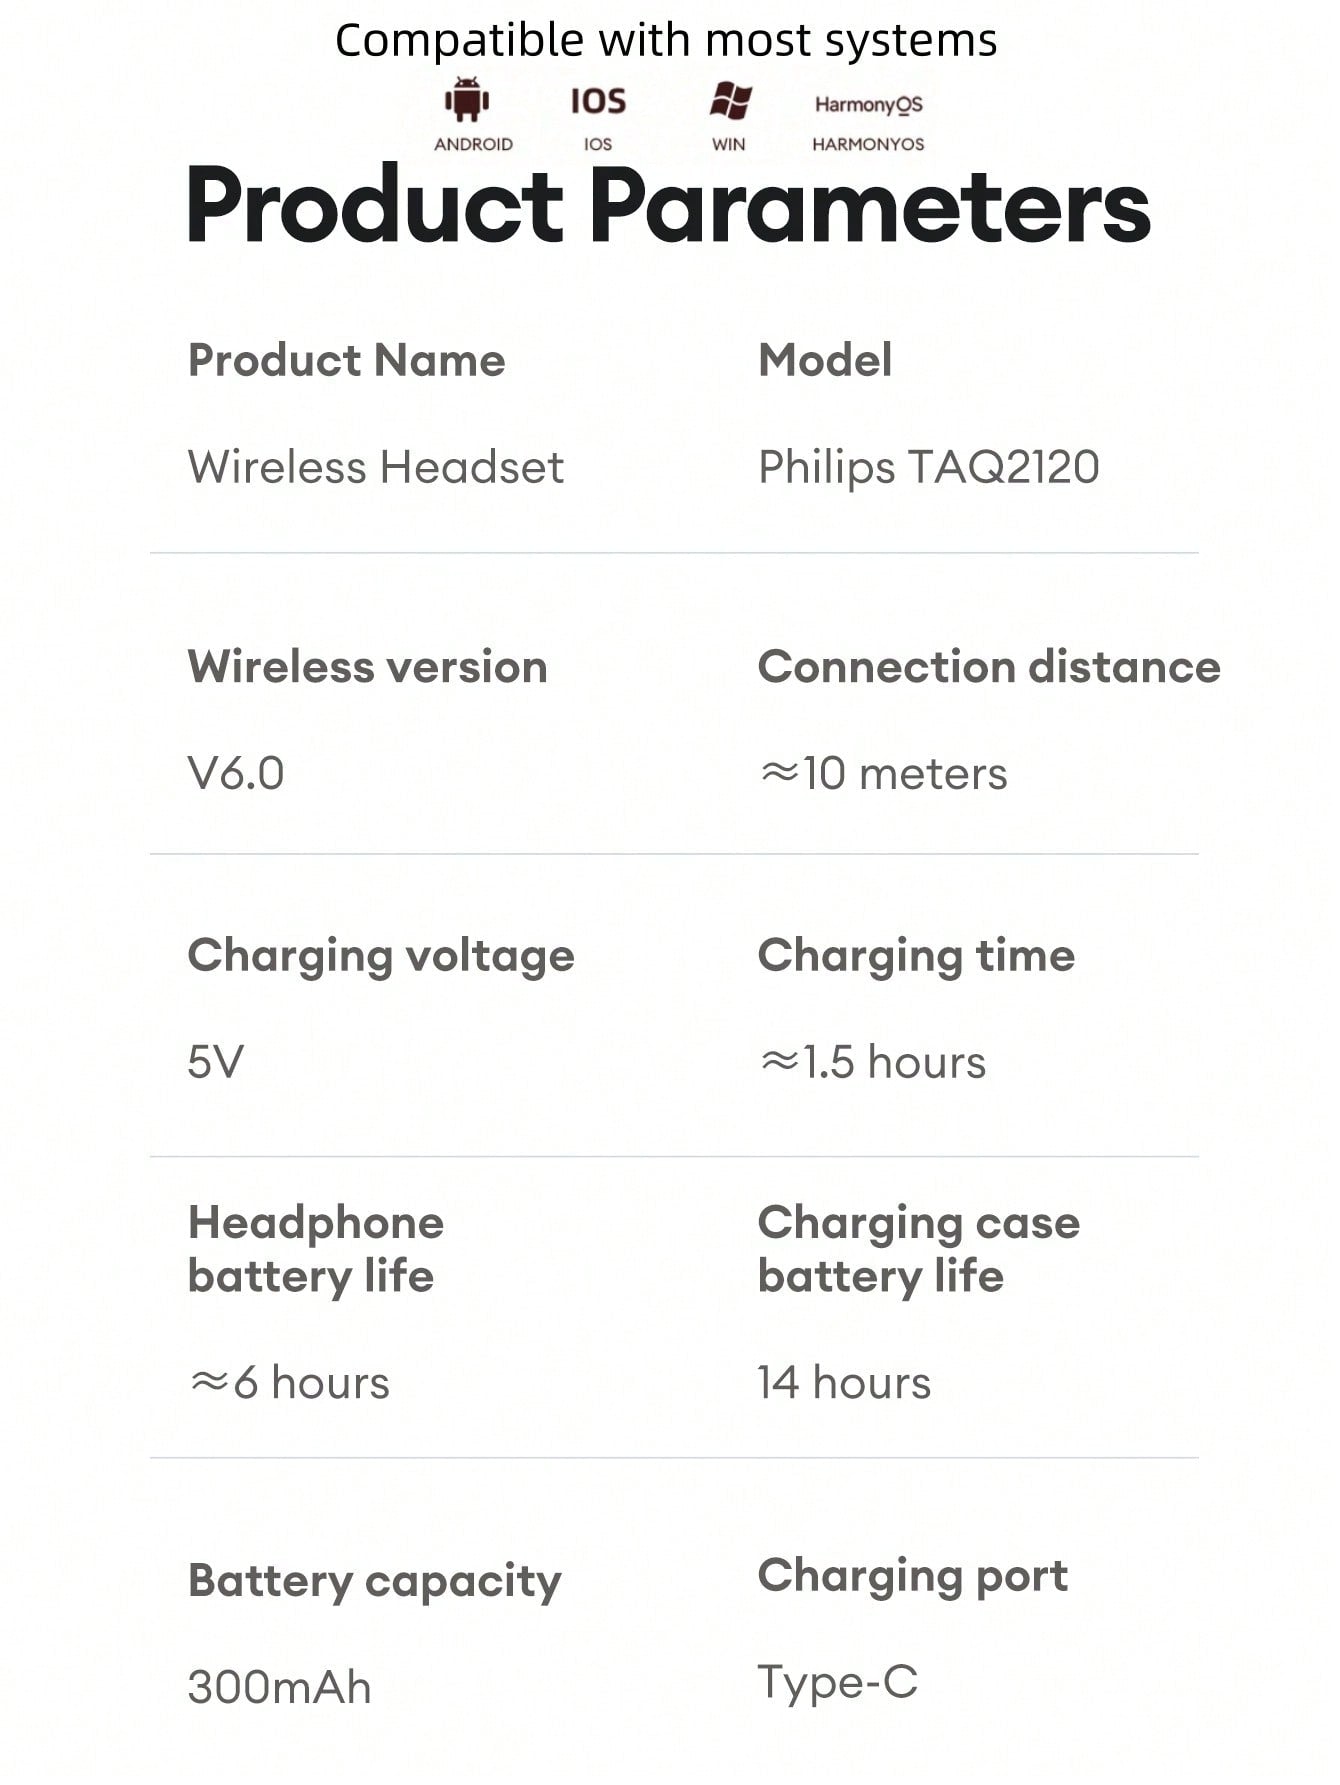
Task: Click the ≈10 meters value
Action: [883, 773]
